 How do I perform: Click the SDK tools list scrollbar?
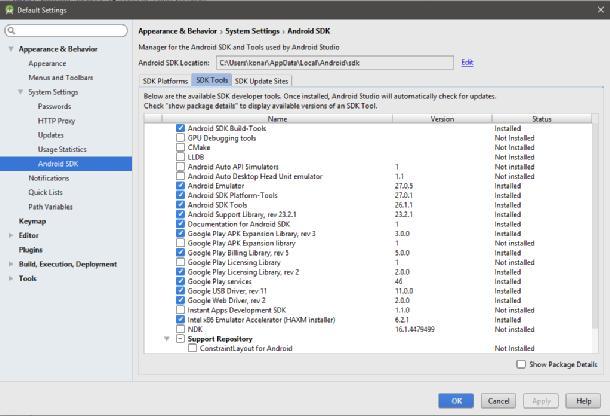coord(595,226)
